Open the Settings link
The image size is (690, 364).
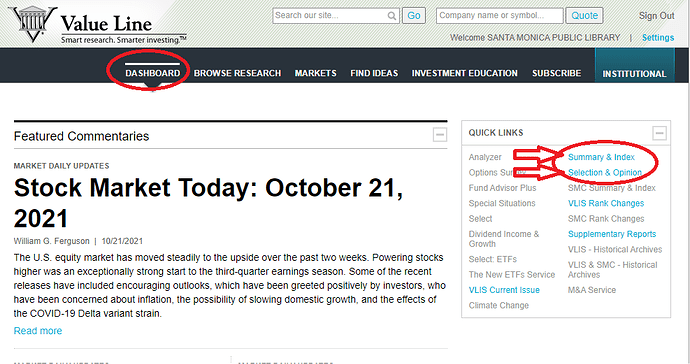tap(658, 38)
